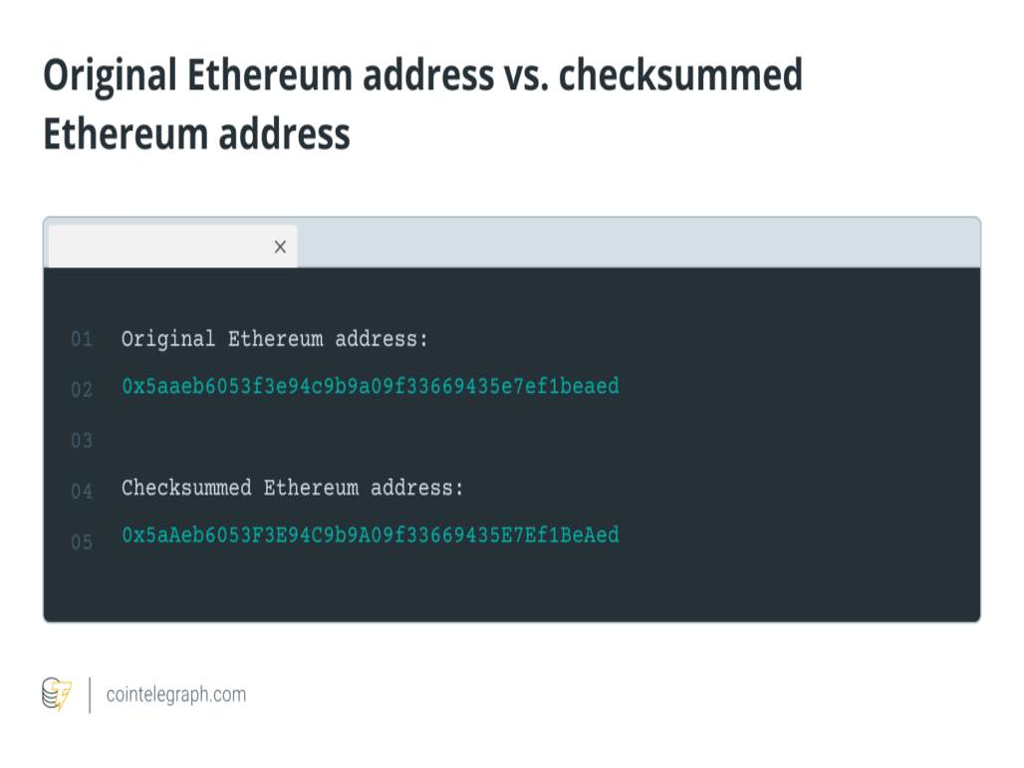Image resolution: width=1024 pixels, height=768 pixels.
Task: Click "Ethereum address" on headline's second line
Action: point(196,133)
